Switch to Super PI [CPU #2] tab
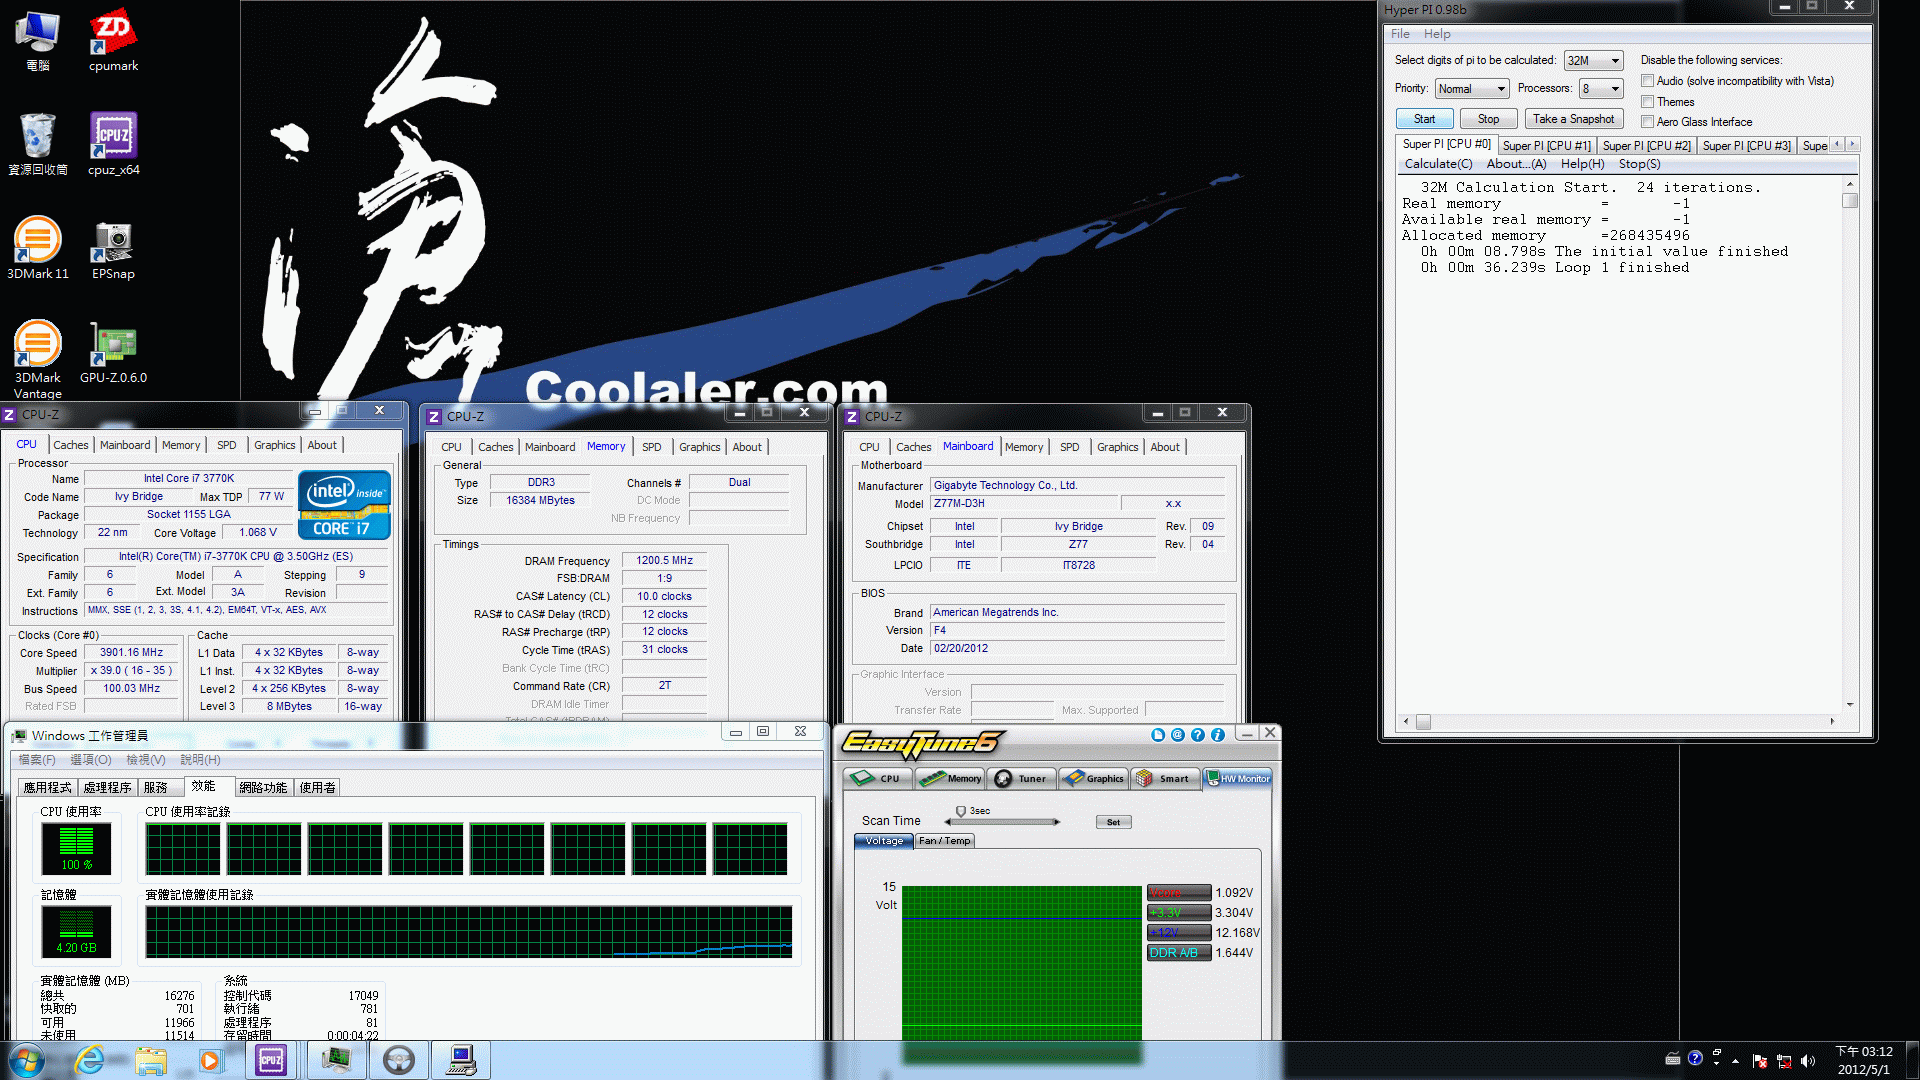1920x1080 pixels. [x=1646, y=146]
